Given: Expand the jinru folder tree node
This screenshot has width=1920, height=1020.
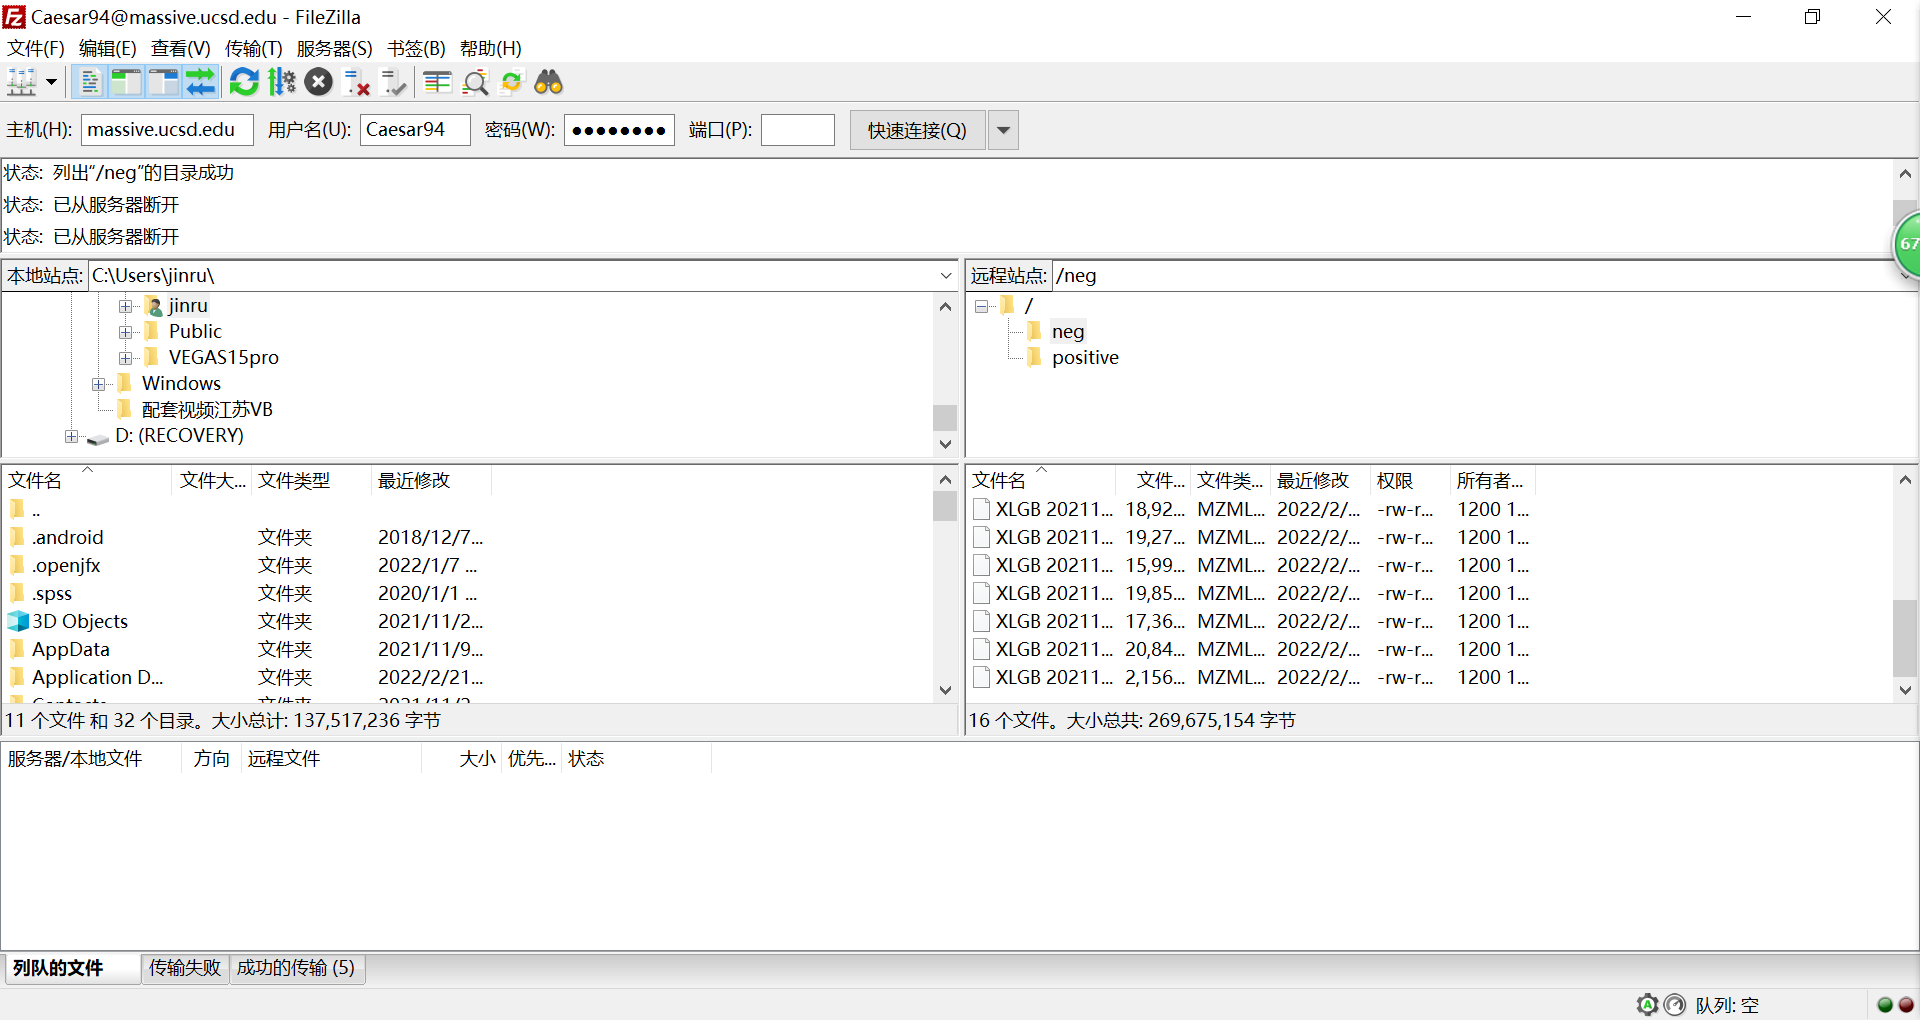Looking at the screenshot, I should click(126, 306).
